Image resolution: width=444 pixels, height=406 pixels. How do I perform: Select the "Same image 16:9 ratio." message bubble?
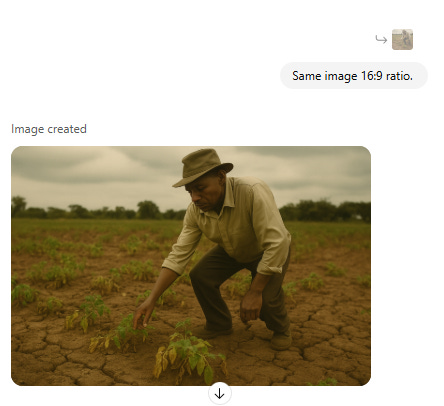[353, 76]
